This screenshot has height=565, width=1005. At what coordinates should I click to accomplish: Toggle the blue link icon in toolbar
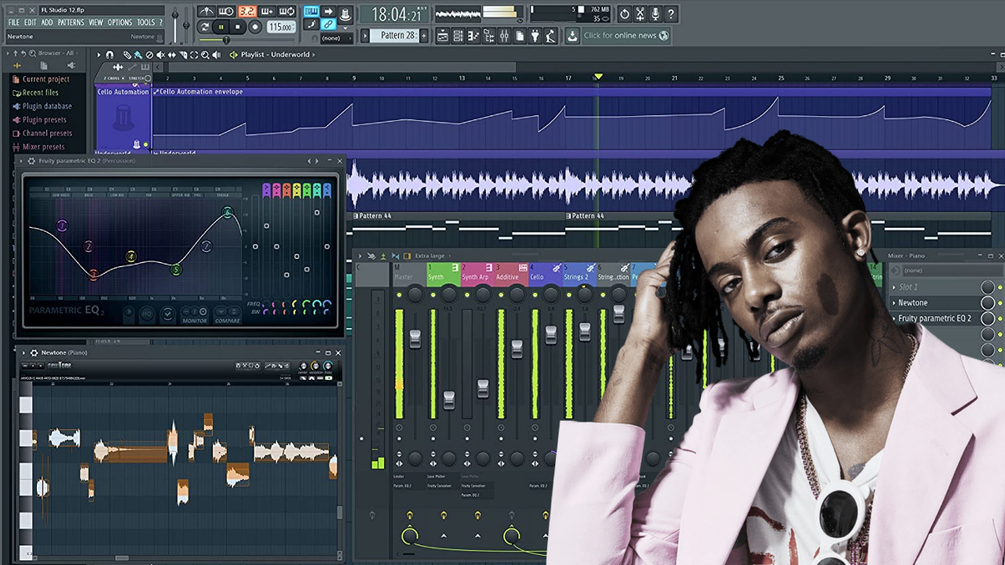pyautogui.click(x=328, y=24)
